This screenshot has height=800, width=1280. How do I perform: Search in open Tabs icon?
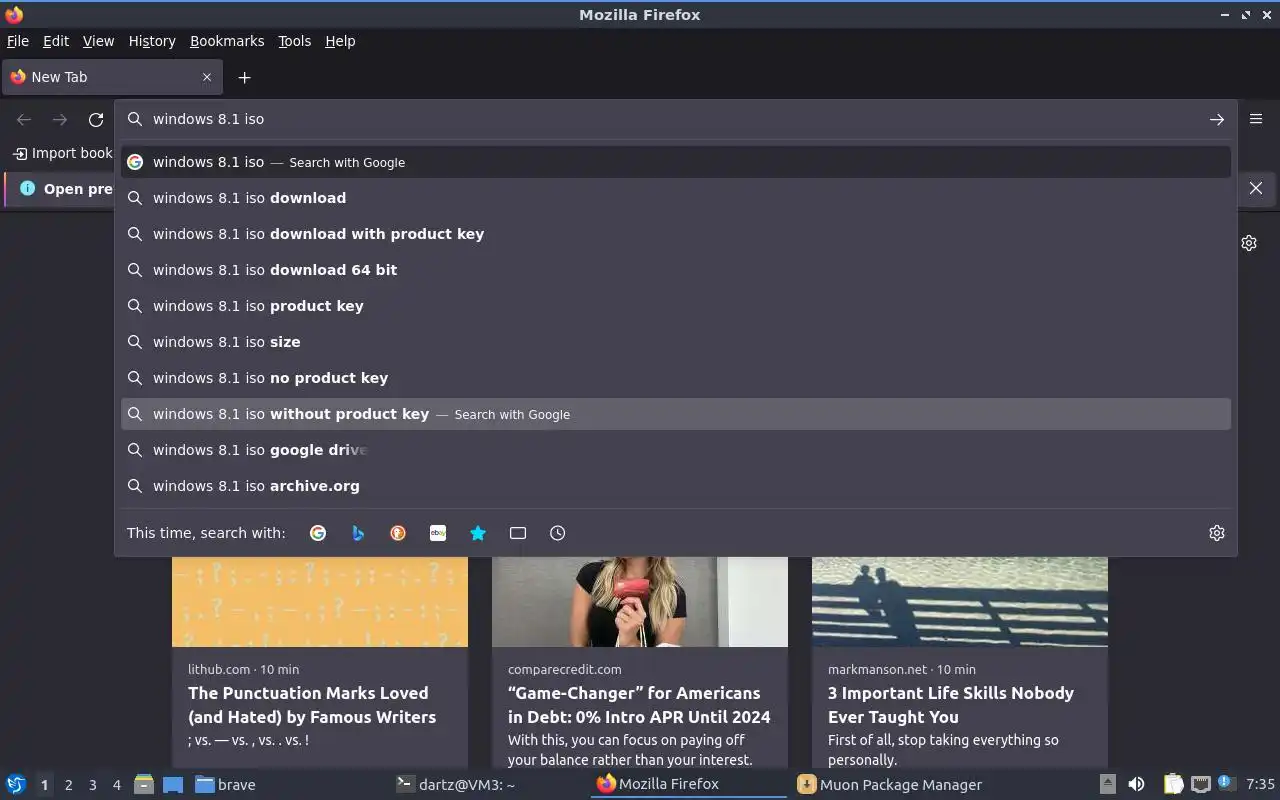coord(518,533)
